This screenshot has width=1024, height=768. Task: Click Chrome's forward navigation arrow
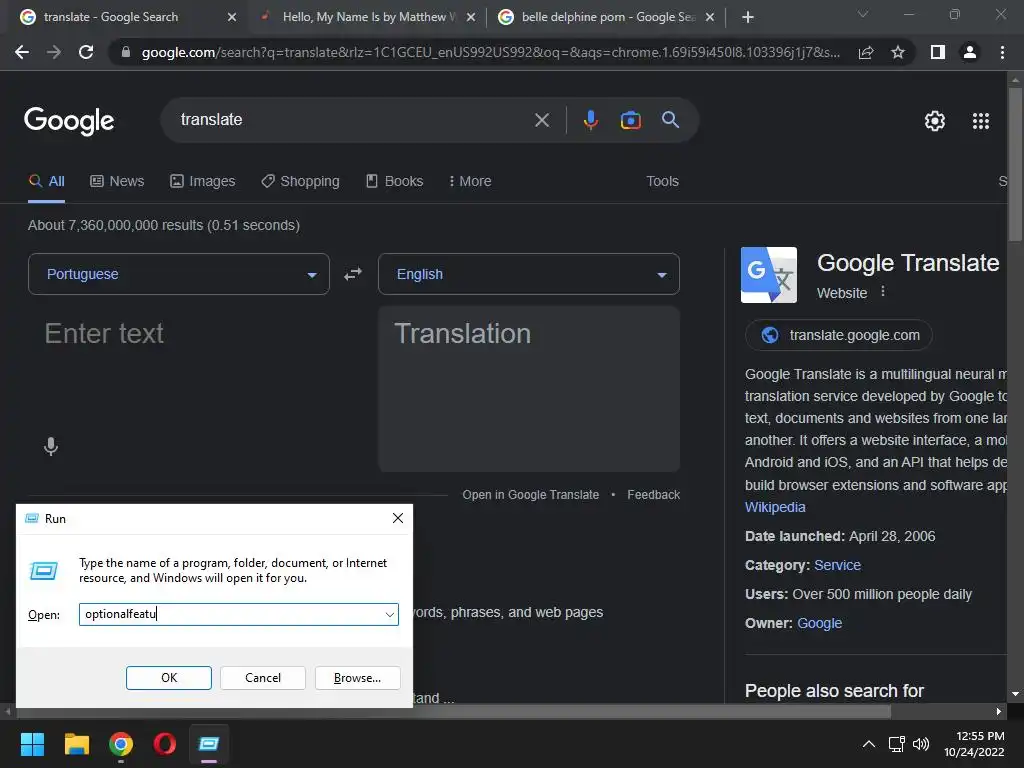point(54,52)
